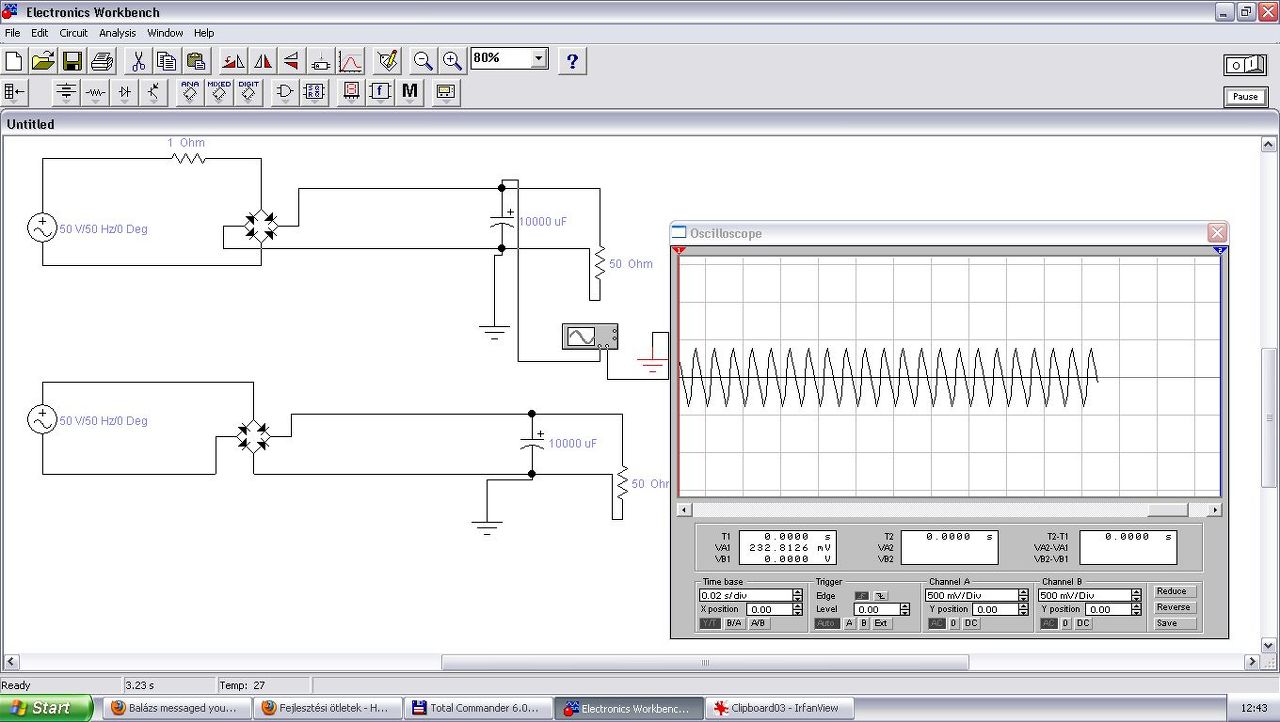Screen dimensions: 1280x722
Task: Pause the simulation
Action: pyautogui.click(x=1245, y=97)
